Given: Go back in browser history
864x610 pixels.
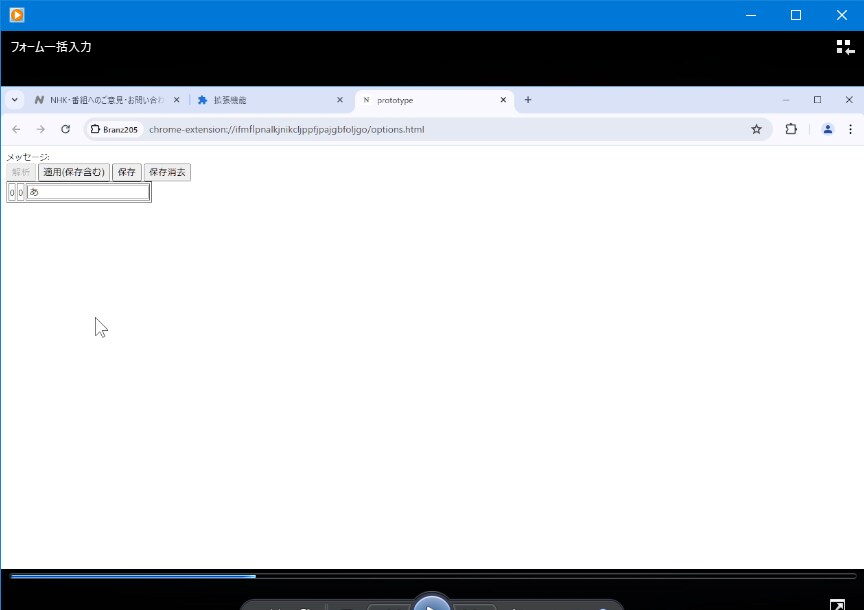Looking at the screenshot, I should pyautogui.click(x=16, y=129).
